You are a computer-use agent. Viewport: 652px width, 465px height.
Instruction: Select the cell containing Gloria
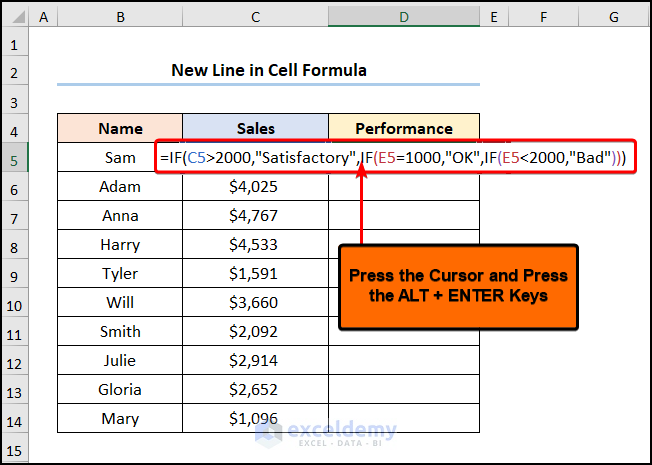pyautogui.click(x=120, y=390)
